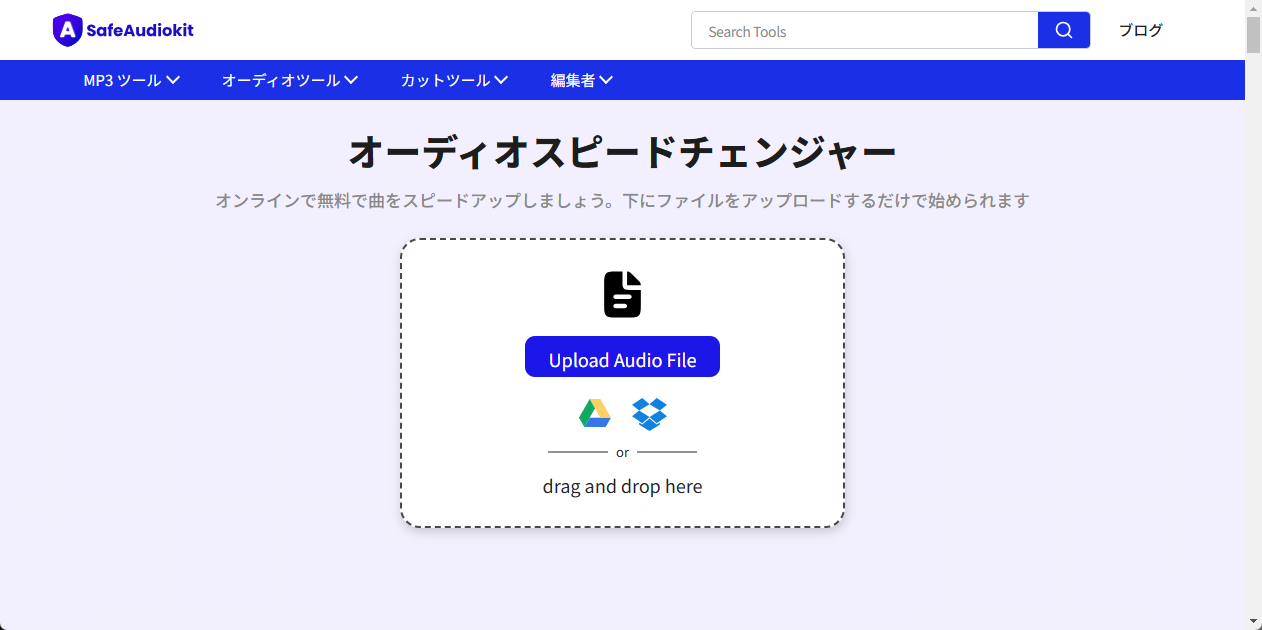1262x630 pixels.
Task: Click the search icon inside the blue box
Action: [x=1063, y=30]
